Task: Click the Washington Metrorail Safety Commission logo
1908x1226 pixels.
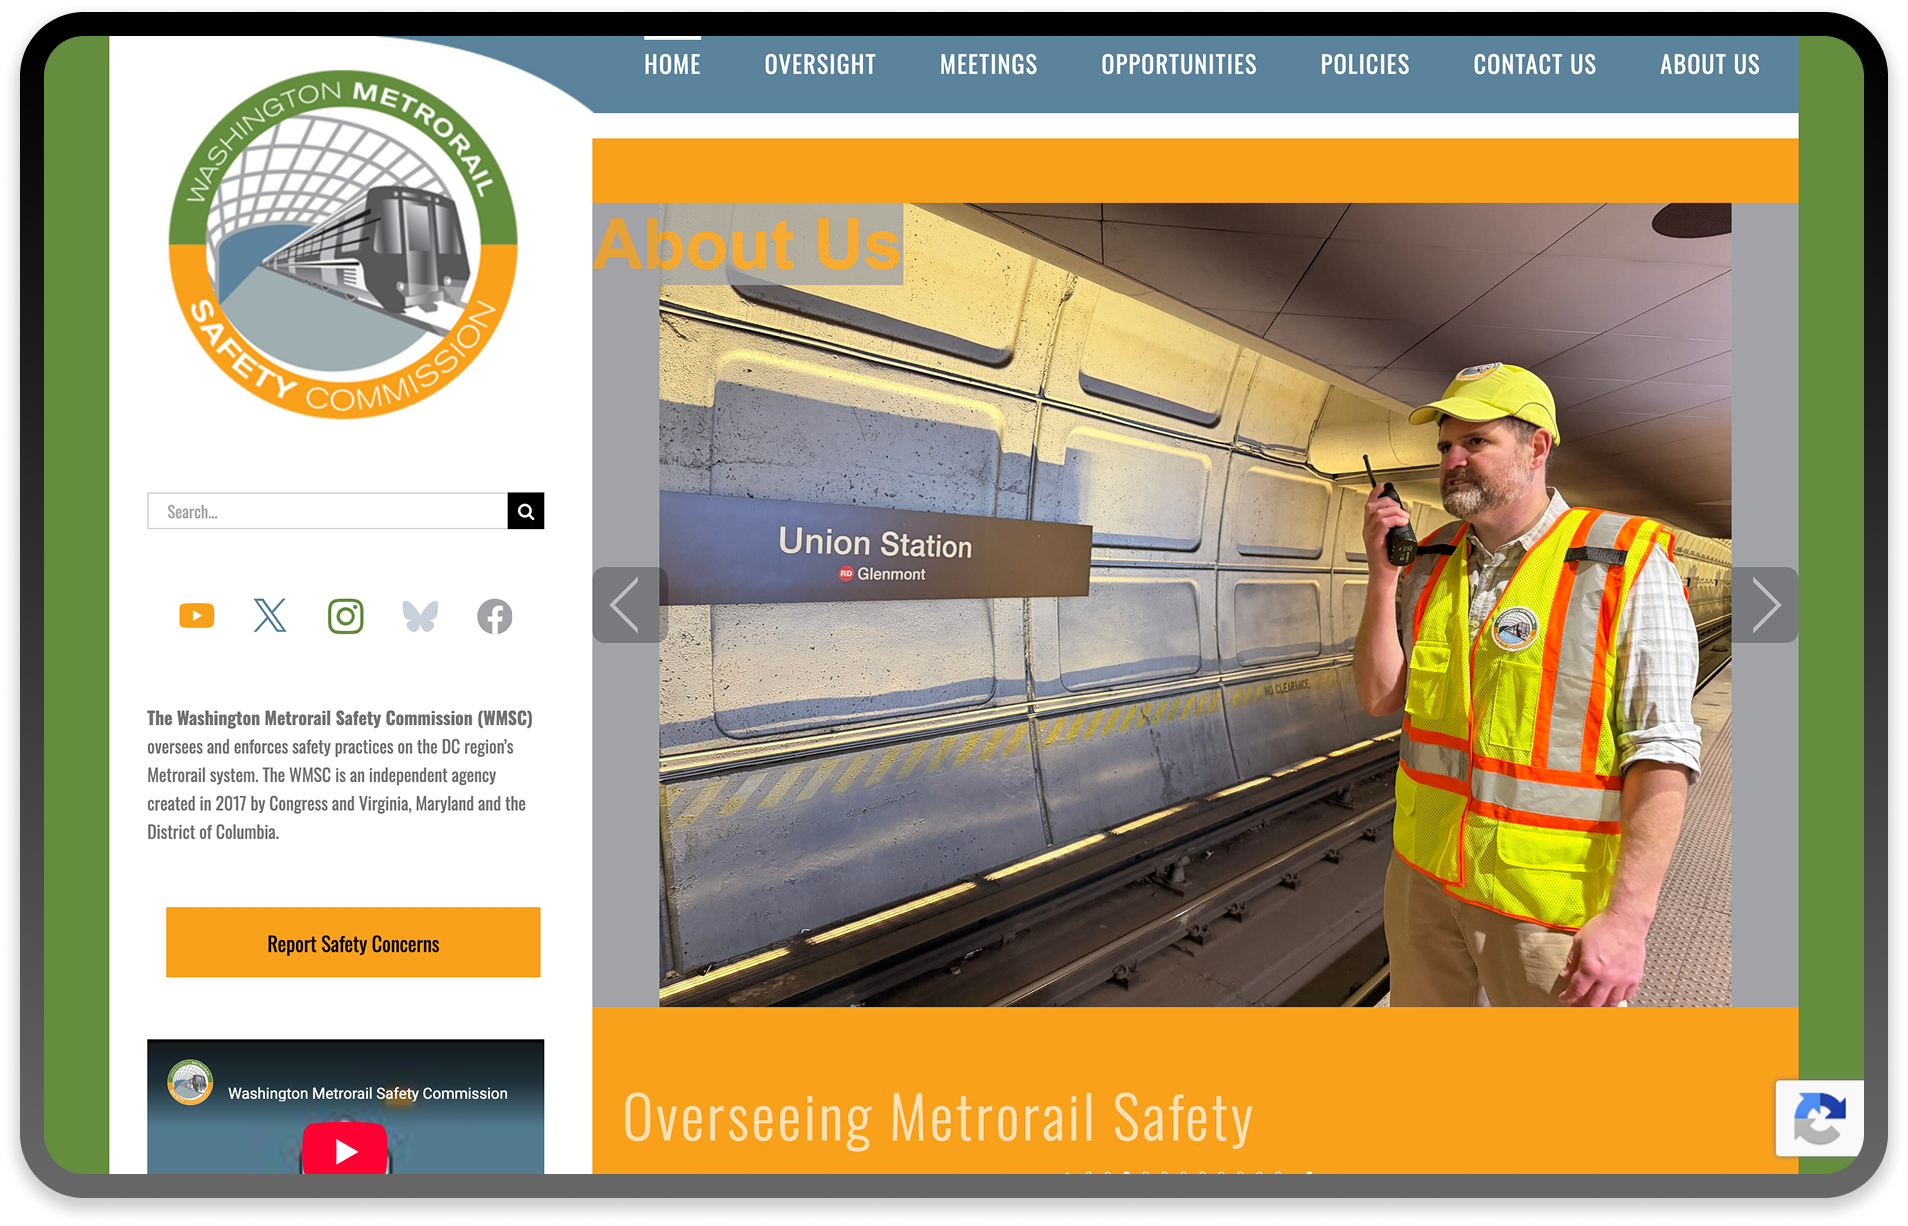Action: [x=343, y=245]
